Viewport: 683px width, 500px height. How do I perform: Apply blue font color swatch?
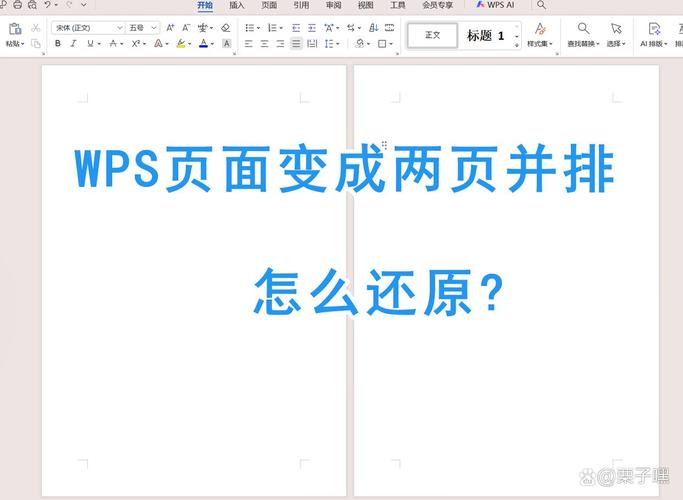203,44
